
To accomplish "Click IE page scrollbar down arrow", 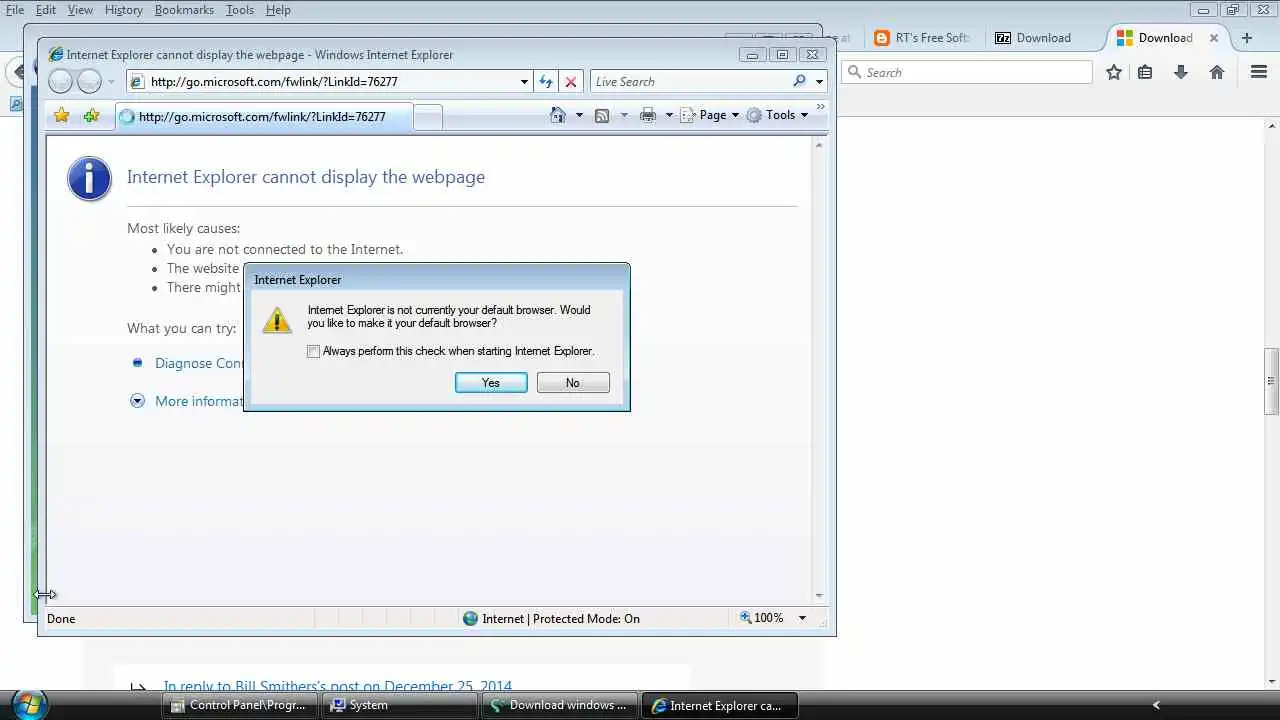I will [x=819, y=596].
